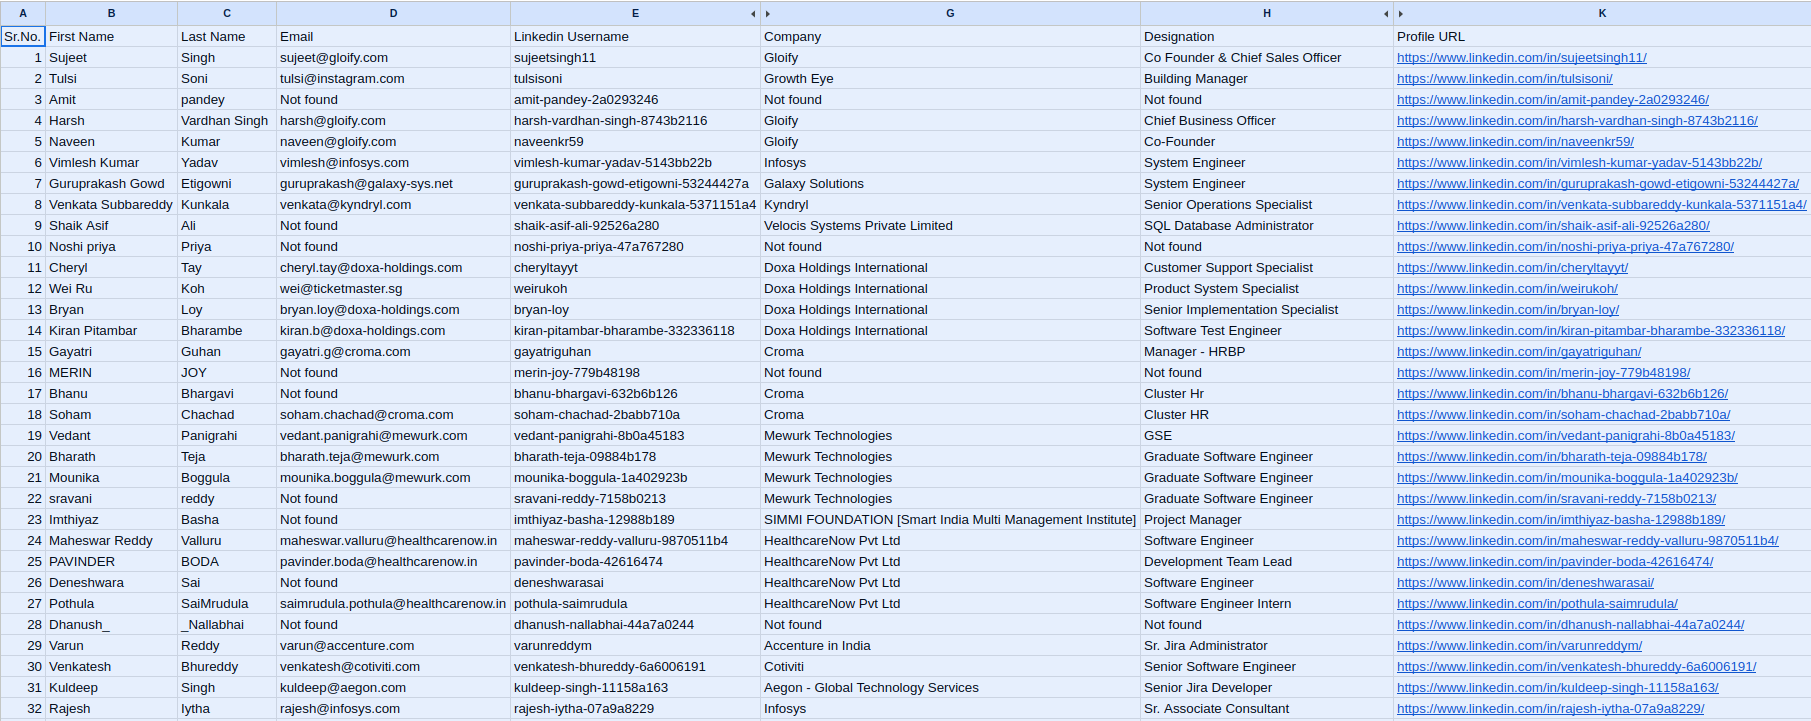Open the gayatriguhan profile URL
The width and height of the screenshot is (1811, 721).
point(1519,352)
